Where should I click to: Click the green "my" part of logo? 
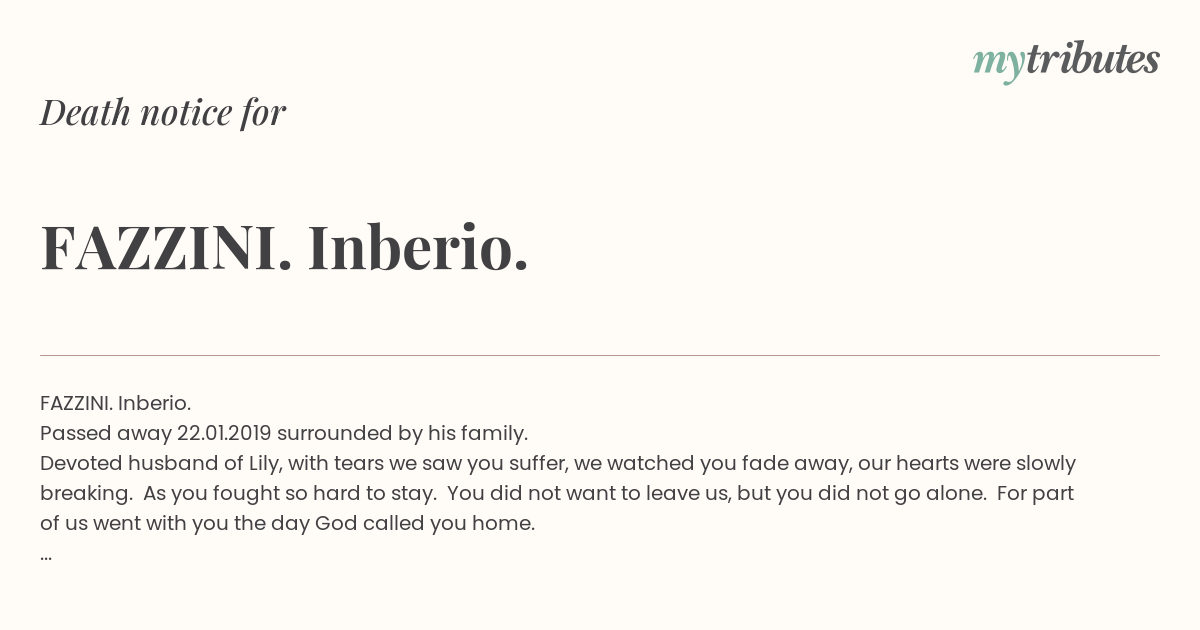[x=999, y=64]
